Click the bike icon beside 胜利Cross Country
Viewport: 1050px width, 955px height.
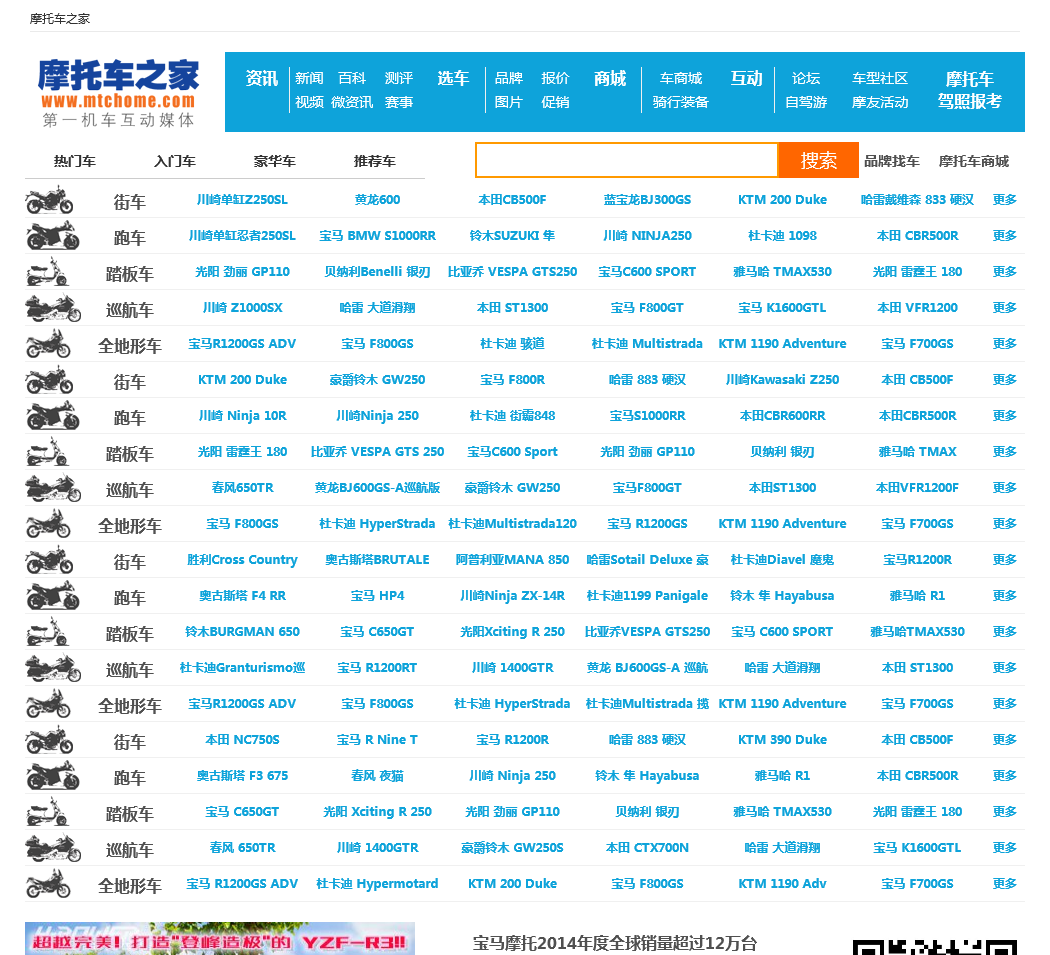49,560
